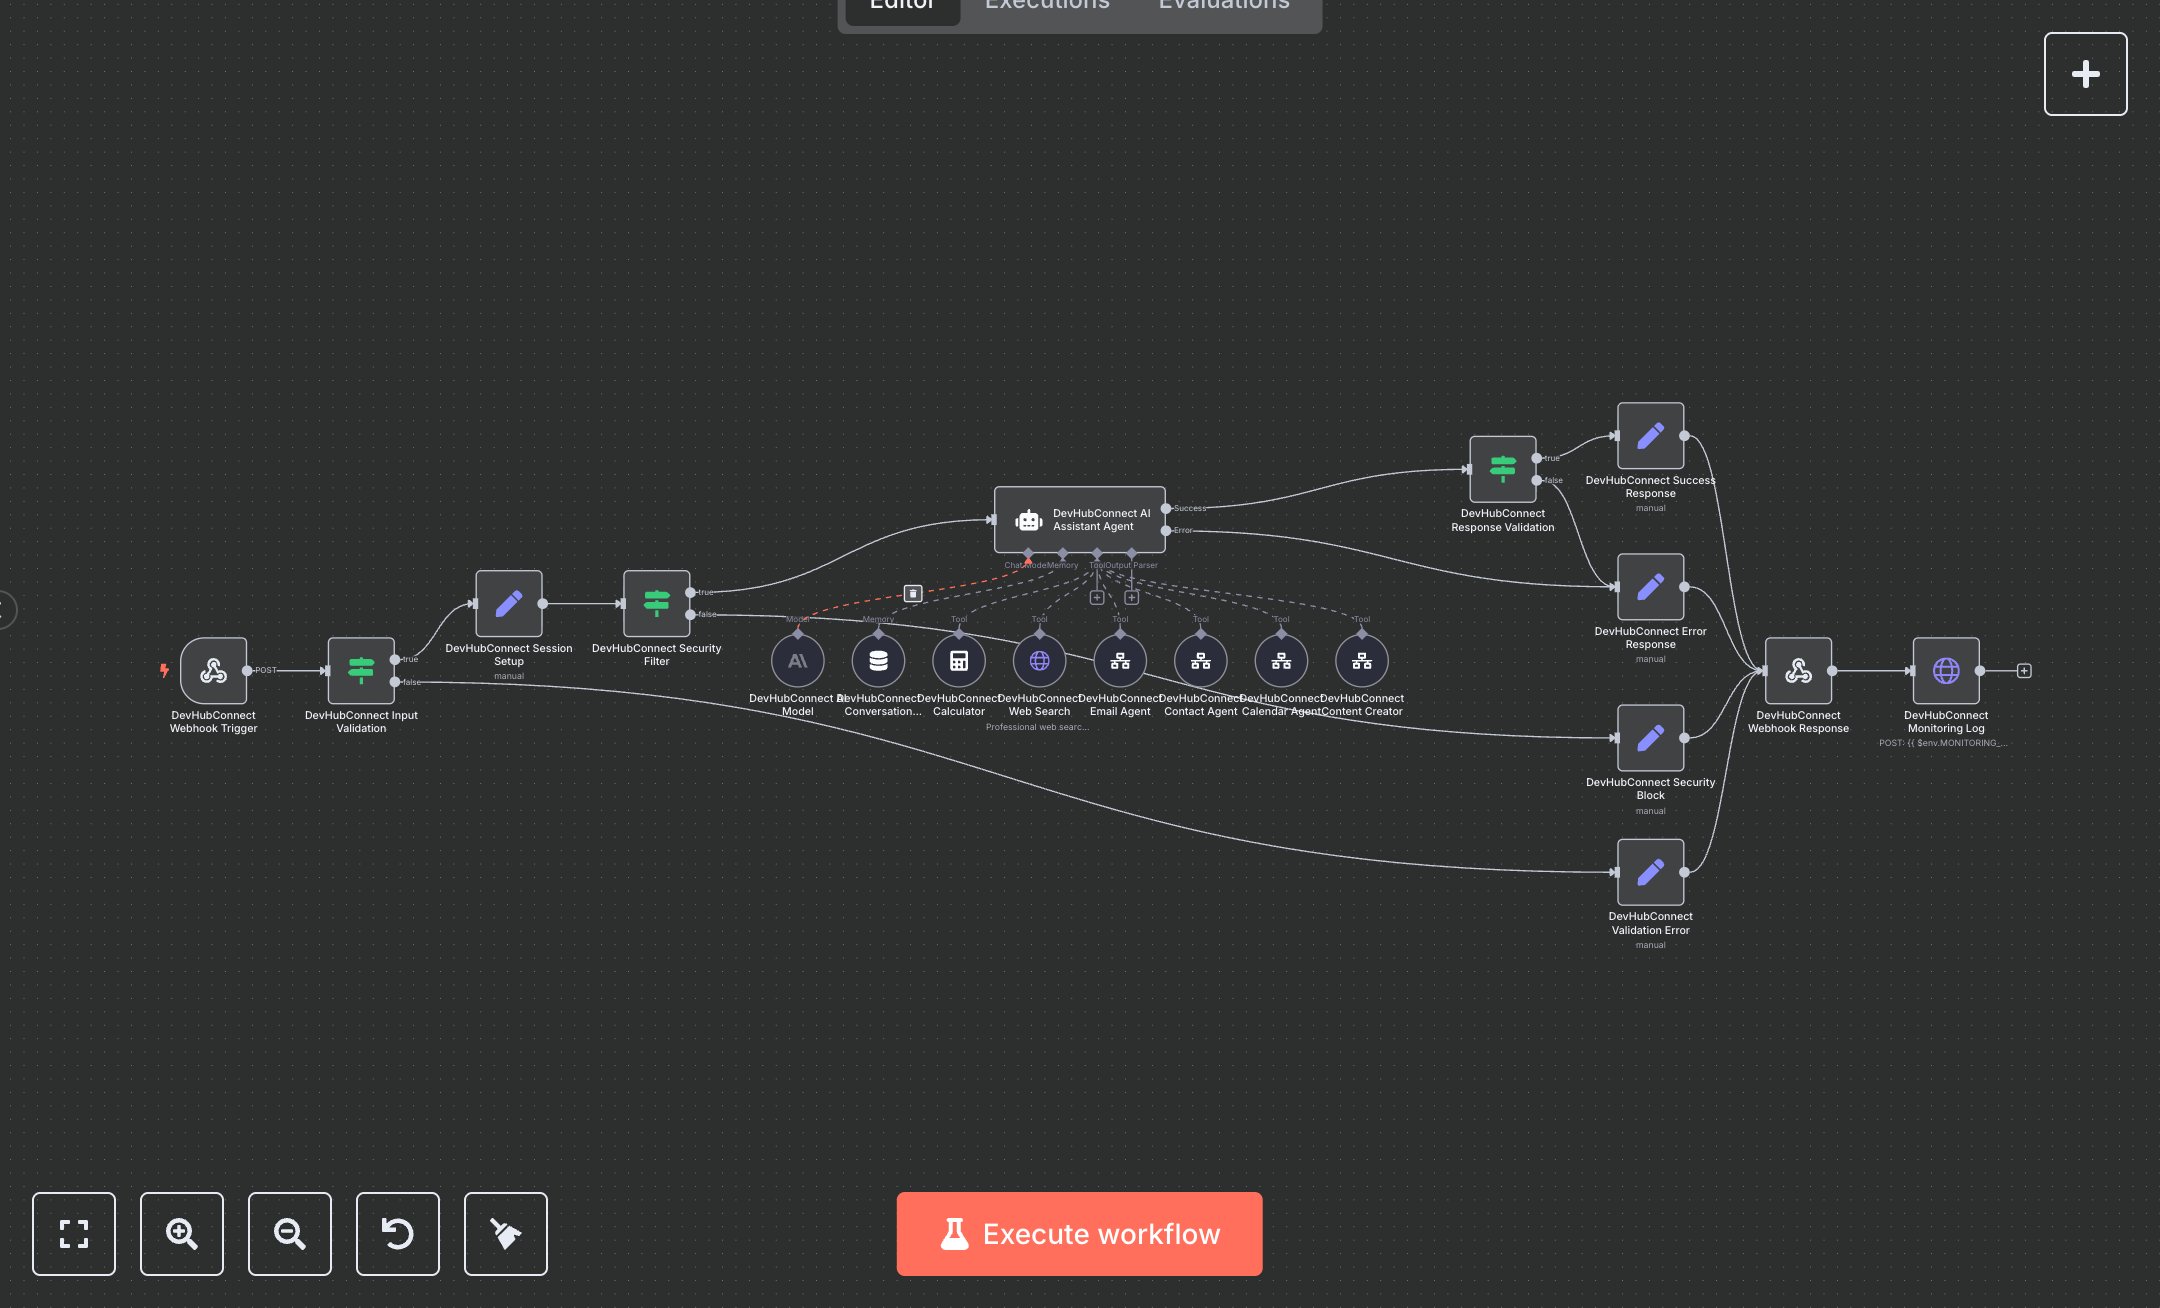Open the DevHubConnect Security Filter node
Screen dimensions: 2160x1308
(x=656, y=602)
